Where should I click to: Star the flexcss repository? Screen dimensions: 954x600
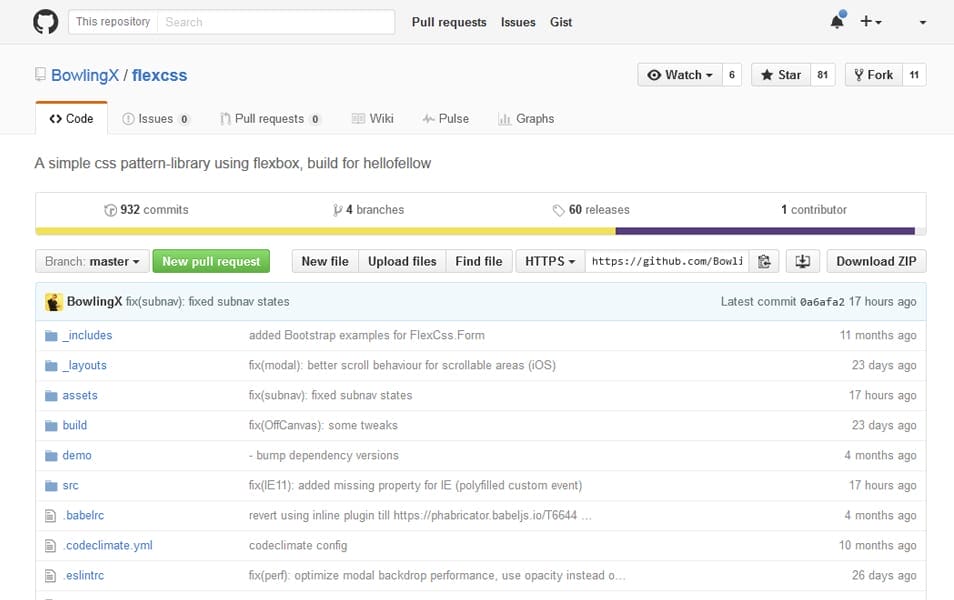[x=781, y=75]
